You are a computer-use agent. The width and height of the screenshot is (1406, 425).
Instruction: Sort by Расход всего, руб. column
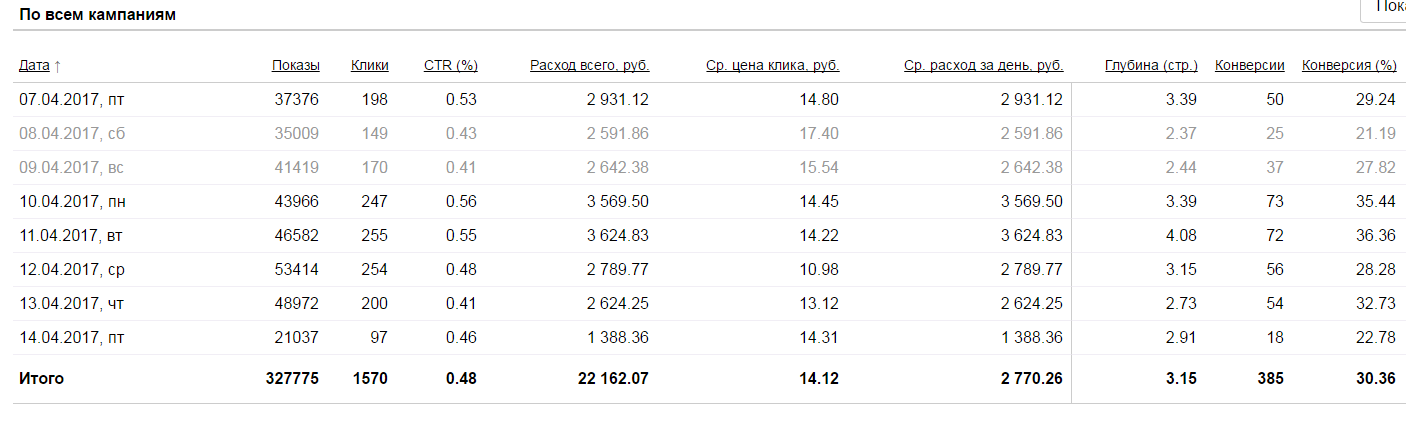[589, 66]
